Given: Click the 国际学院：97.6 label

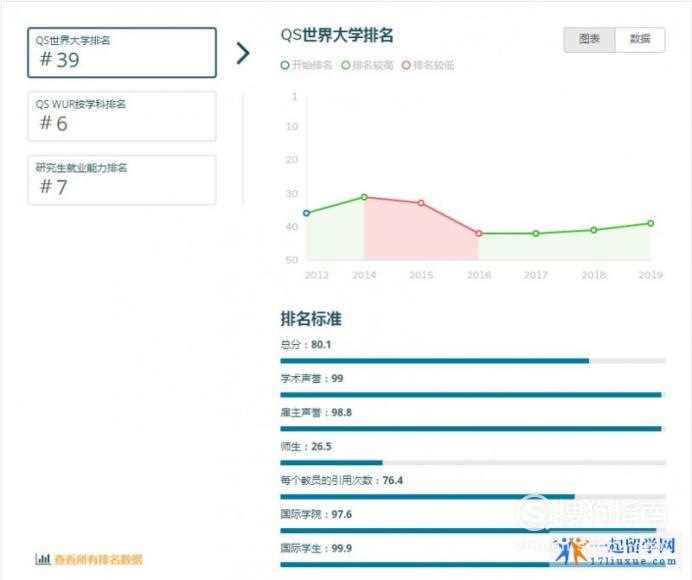Looking at the screenshot, I should 316,515.
